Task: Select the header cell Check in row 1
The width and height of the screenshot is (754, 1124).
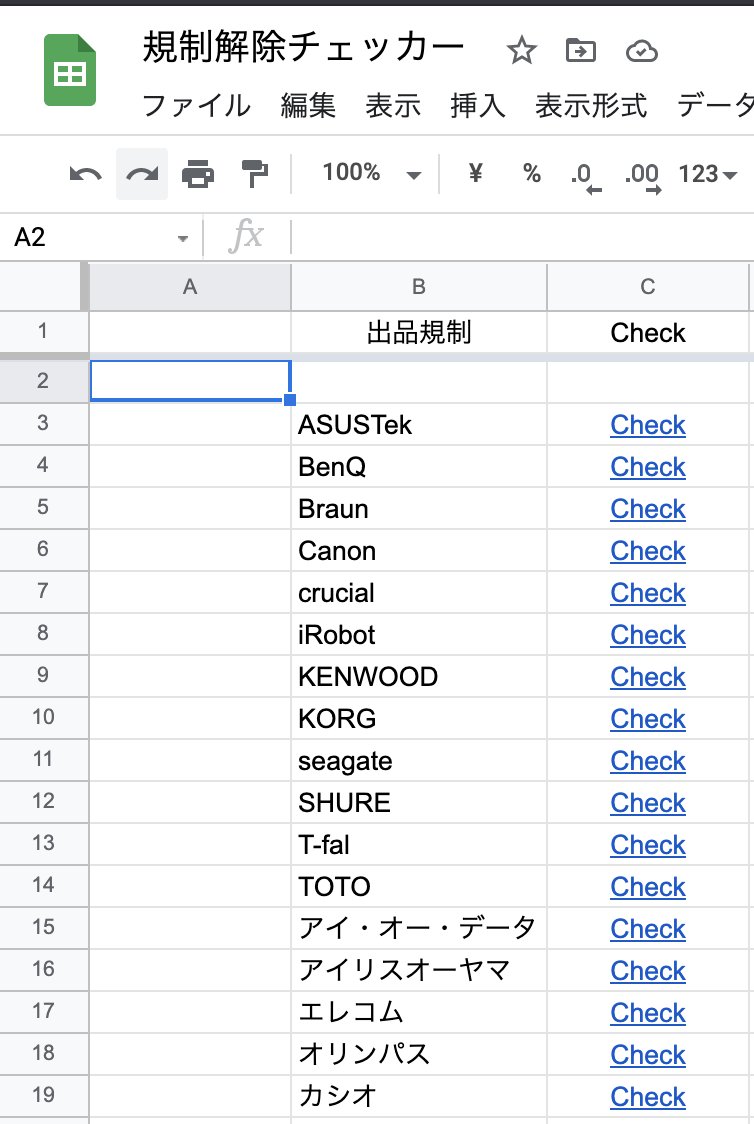Action: [648, 332]
